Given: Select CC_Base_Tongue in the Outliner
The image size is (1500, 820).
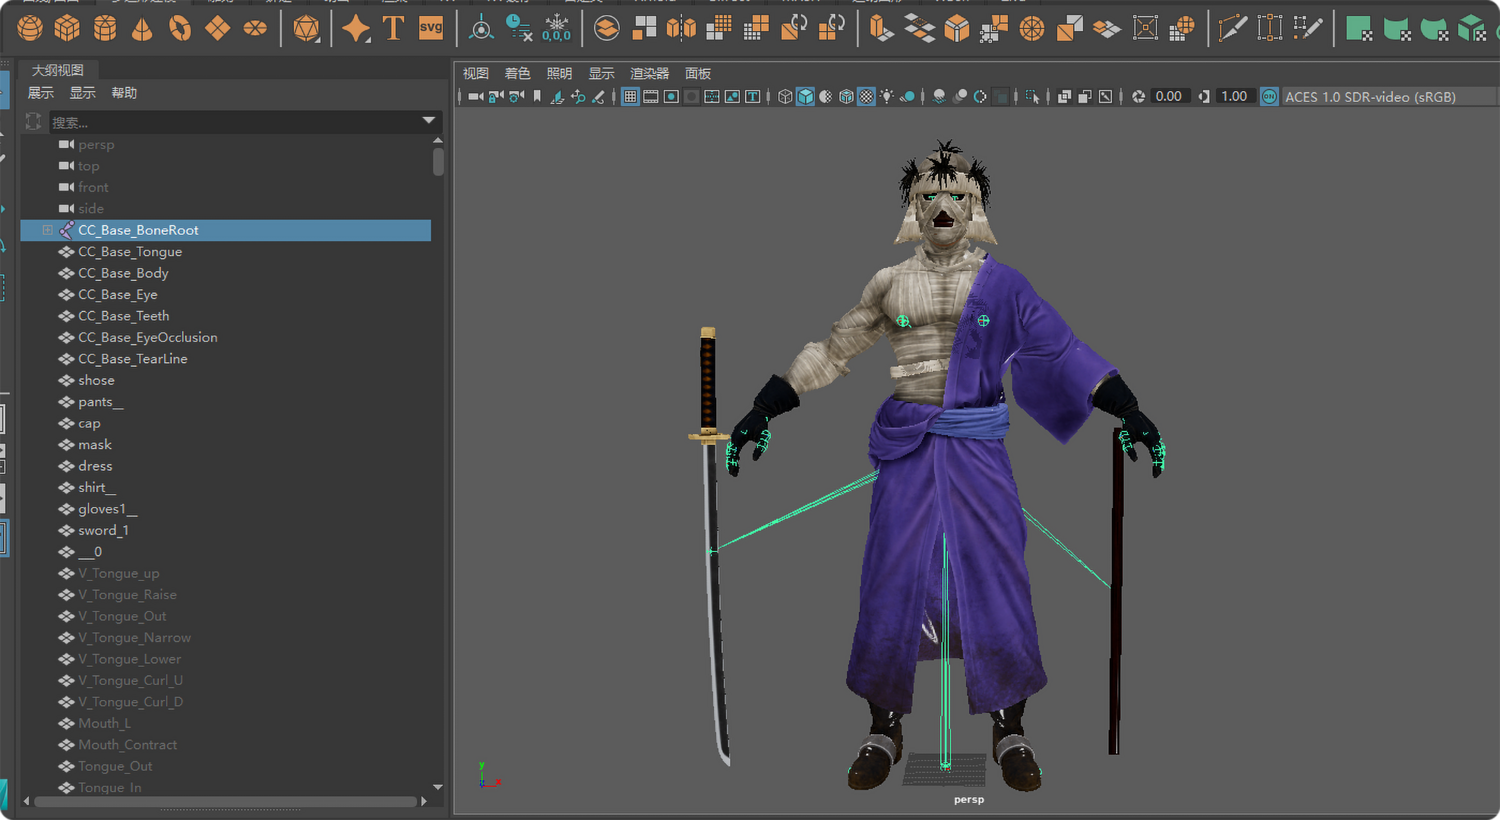Looking at the screenshot, I should click(130, 252).
